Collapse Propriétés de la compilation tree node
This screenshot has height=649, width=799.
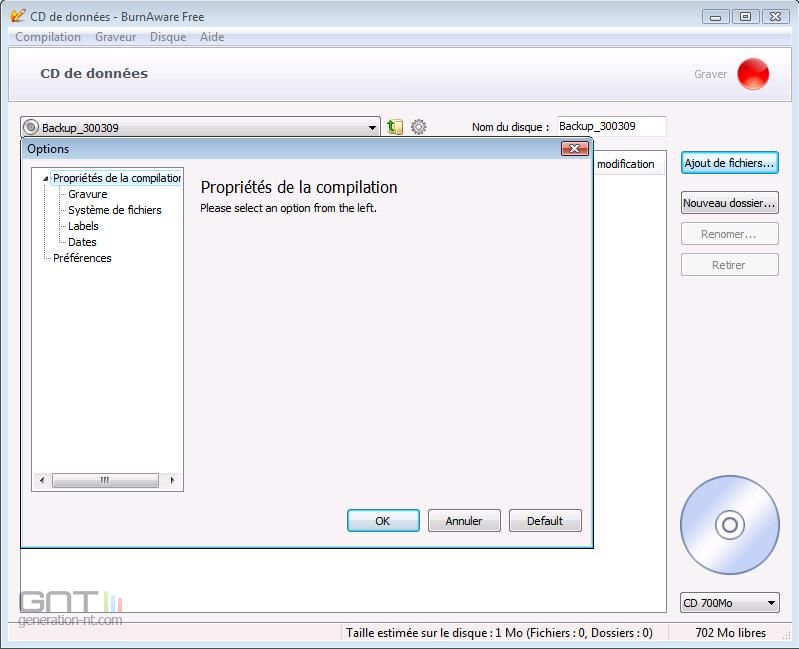coord(45,178)
